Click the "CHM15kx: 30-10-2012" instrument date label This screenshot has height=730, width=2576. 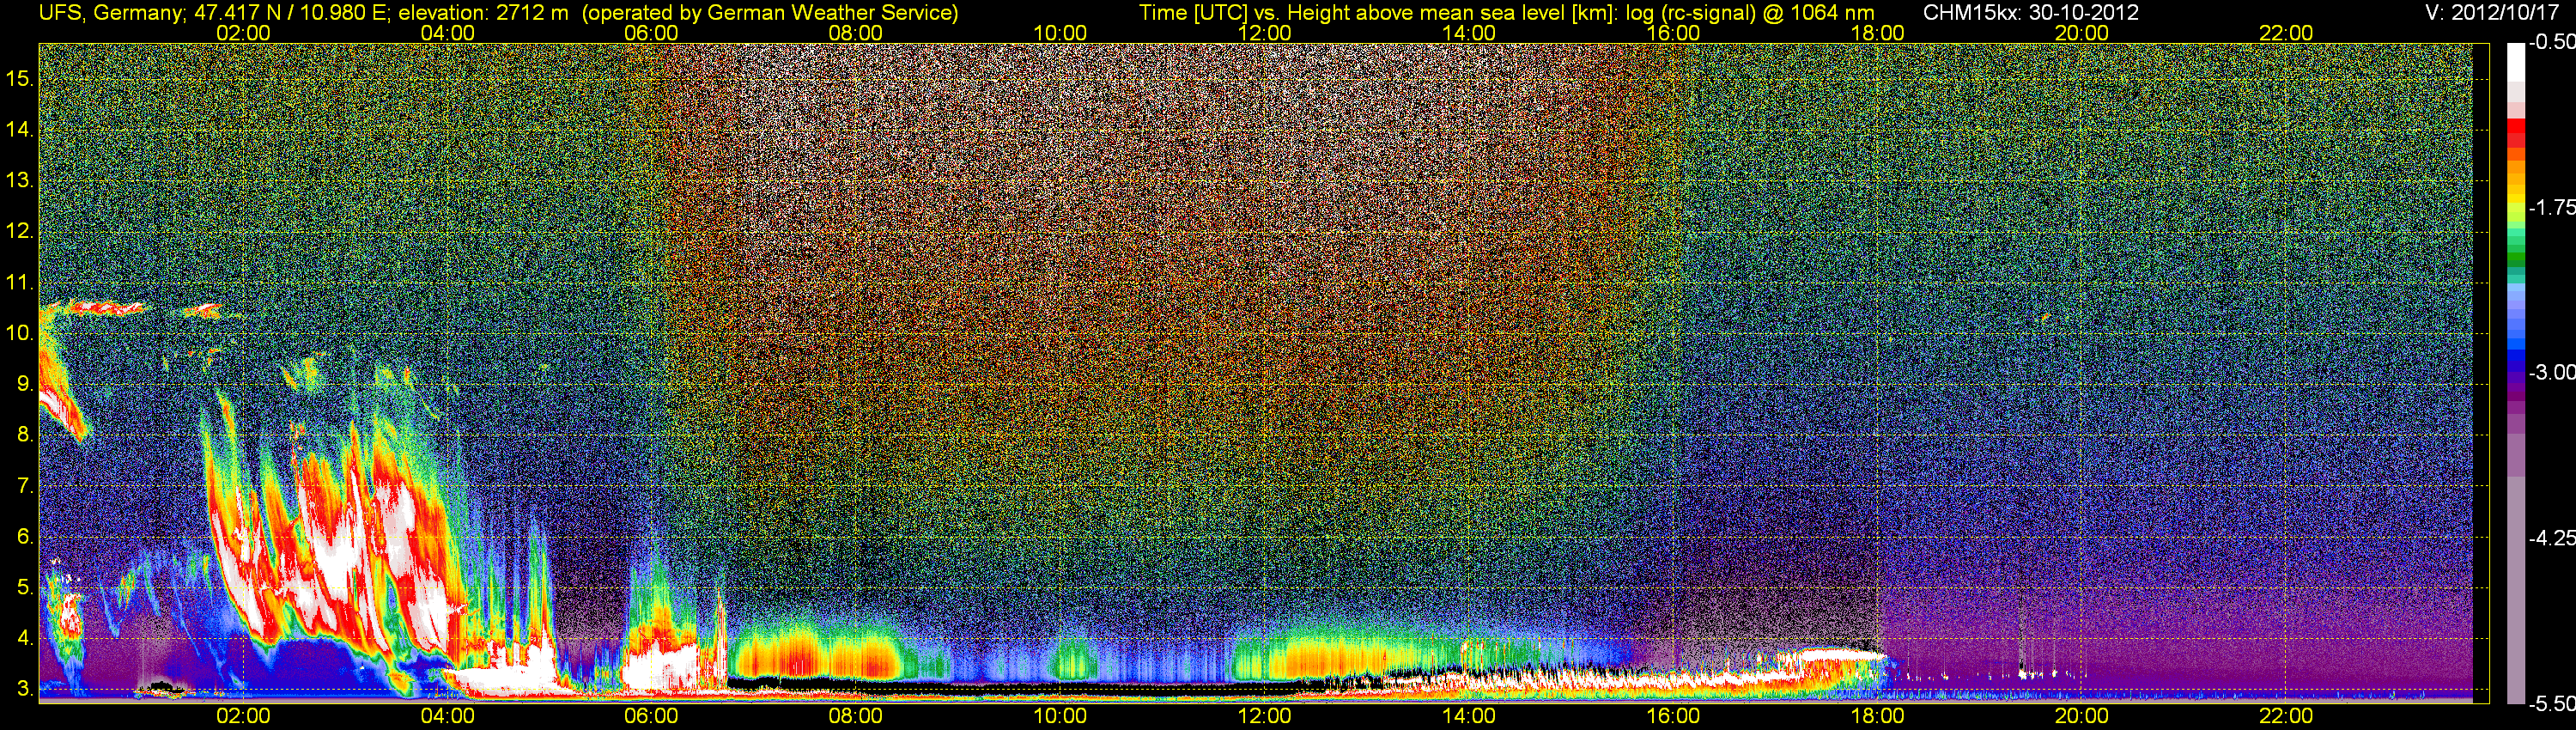(x=2031, y=13)
